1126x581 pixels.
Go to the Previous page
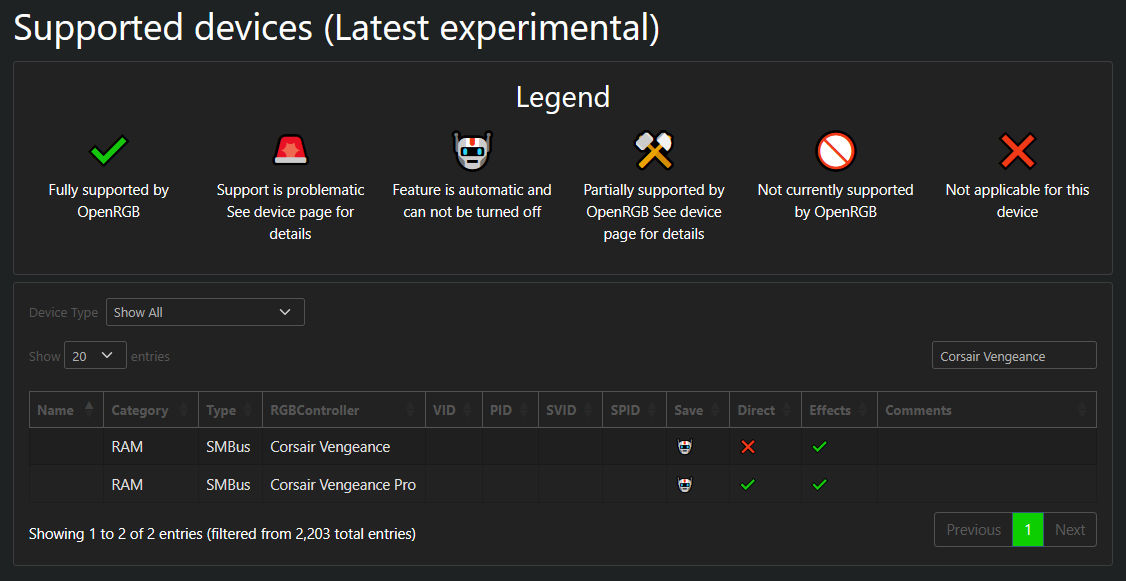973,530
